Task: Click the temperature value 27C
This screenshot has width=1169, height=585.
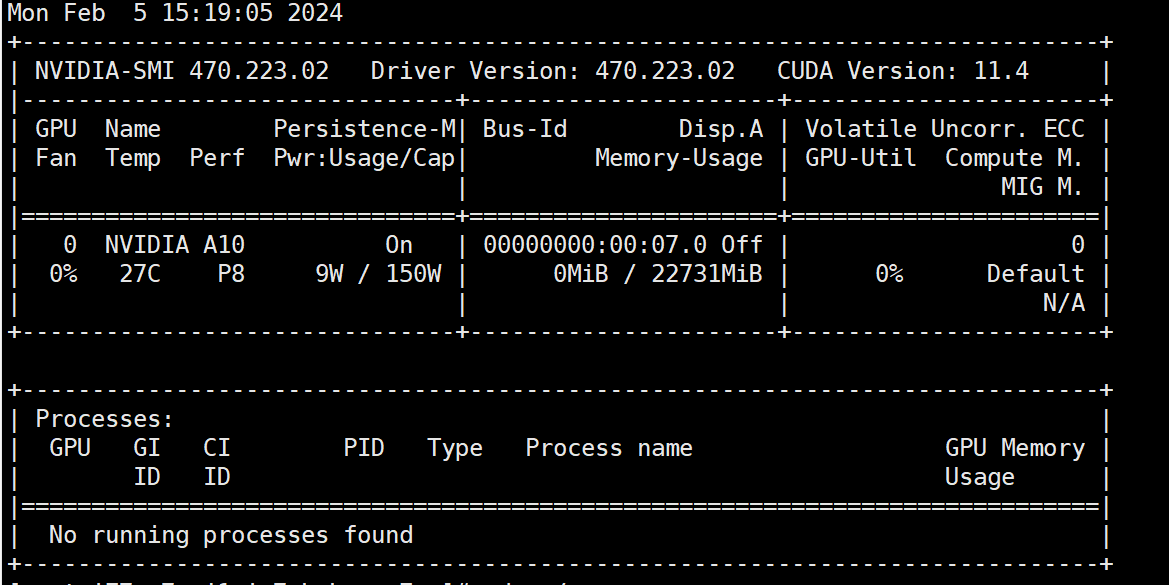Action: tap(140, 274)
